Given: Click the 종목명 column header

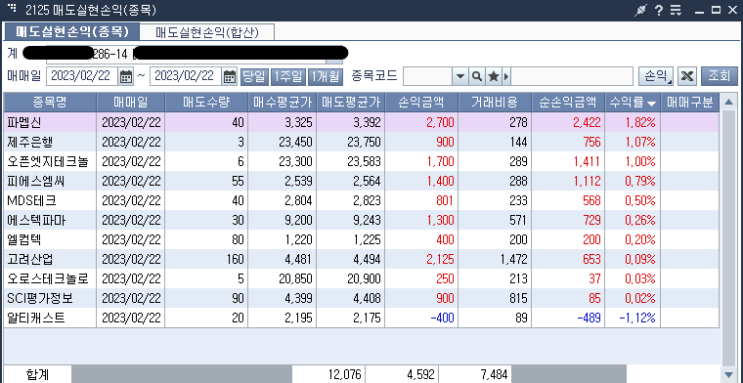Looking at the screenshot, I should pos(50,102).
